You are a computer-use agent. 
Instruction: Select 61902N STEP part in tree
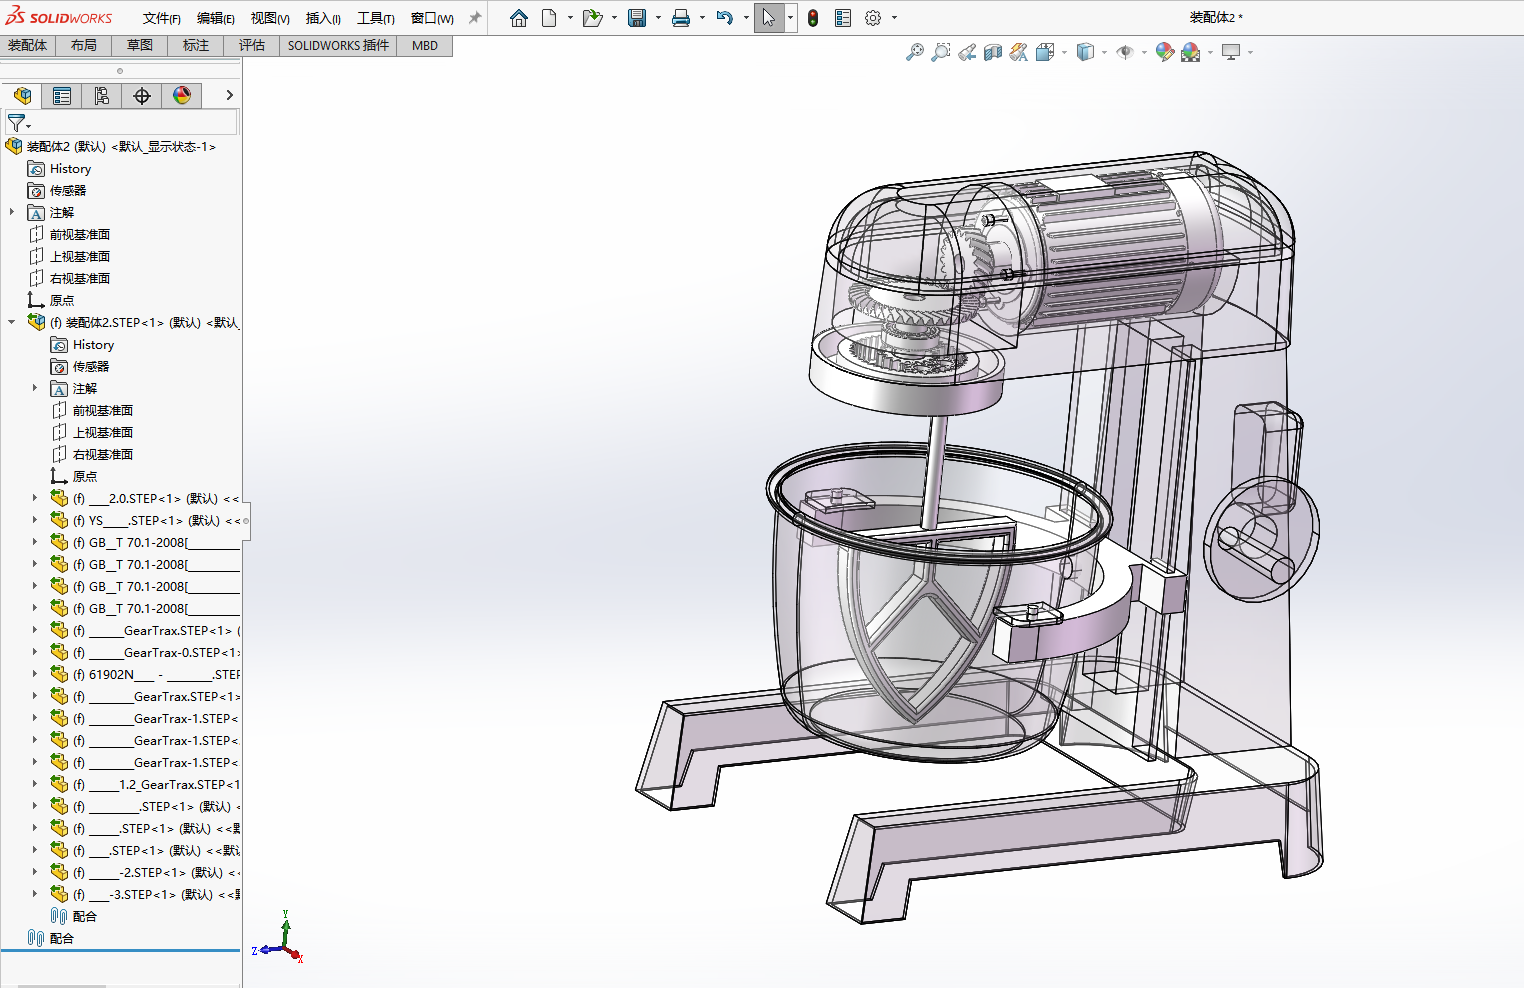[x=156, y=674]
